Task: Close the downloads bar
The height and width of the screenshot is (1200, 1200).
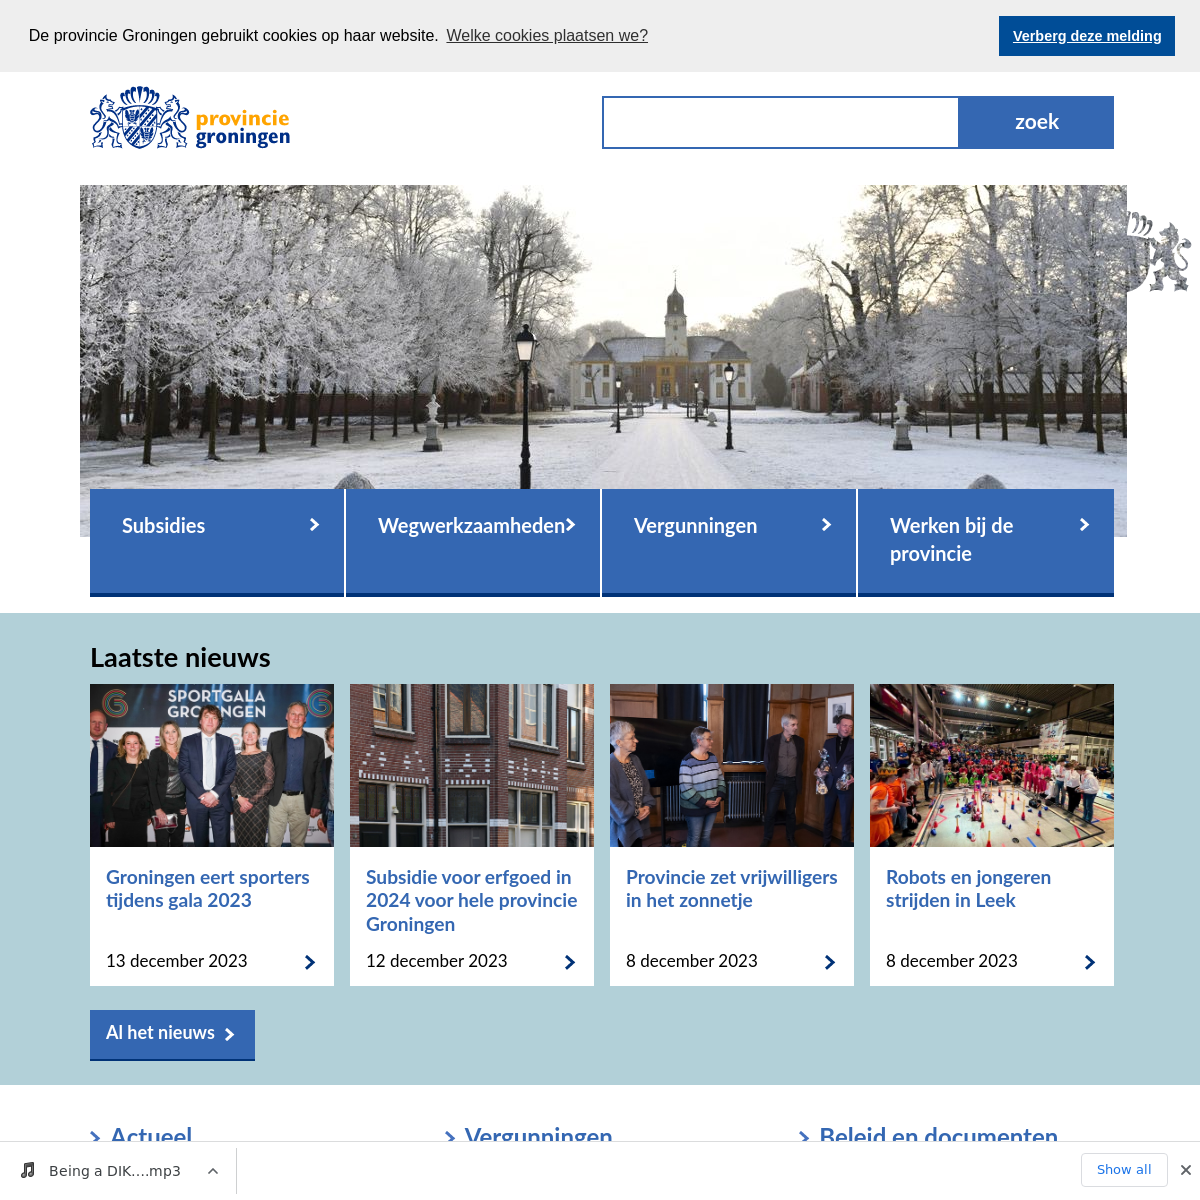Action: coord(1185,1170)
